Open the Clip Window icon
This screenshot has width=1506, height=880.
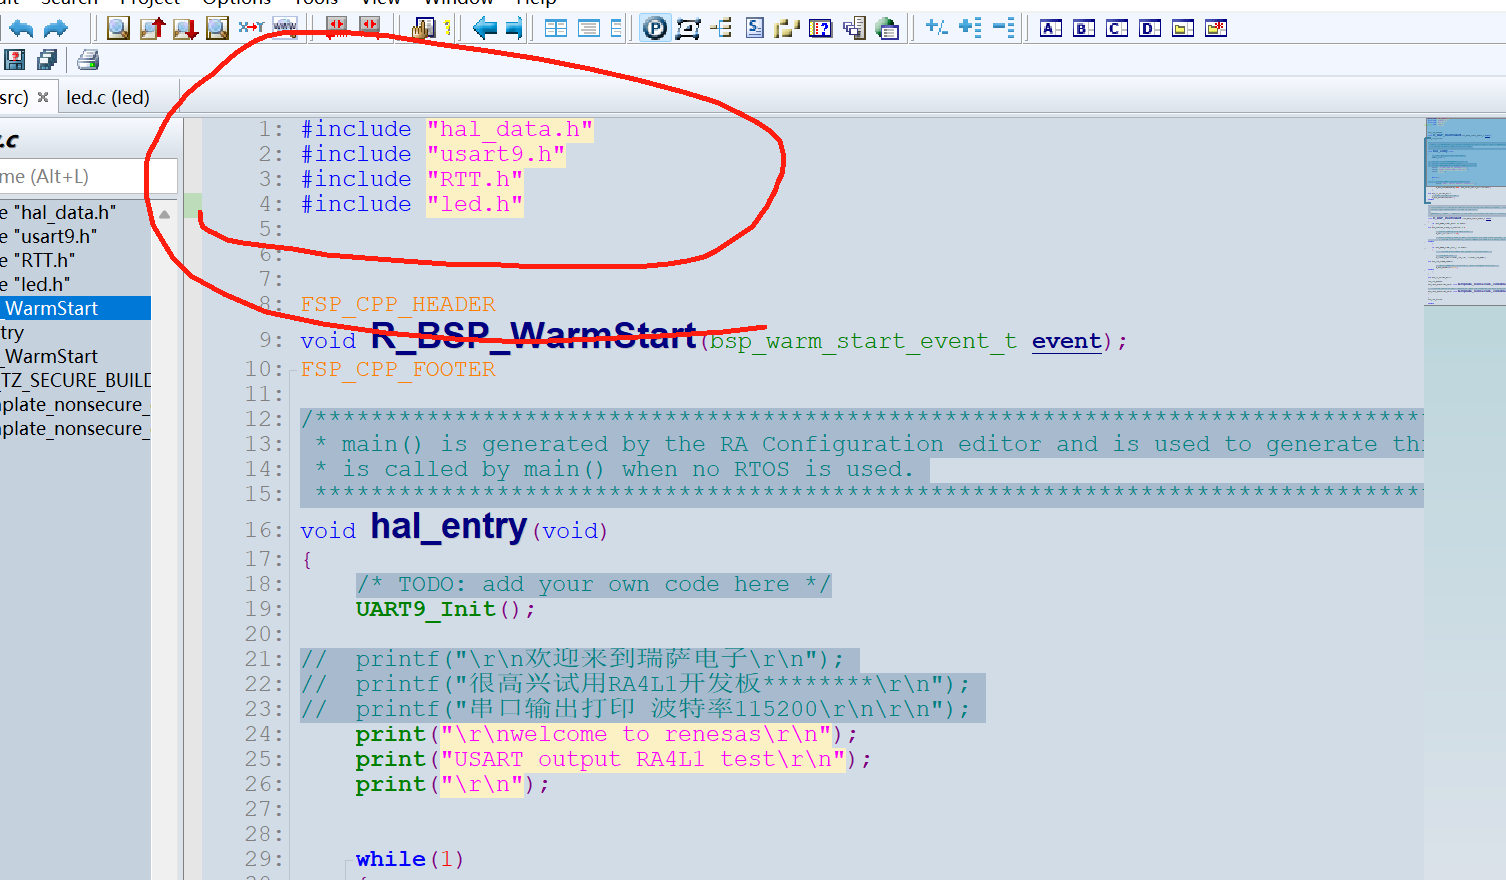[788, 28]
